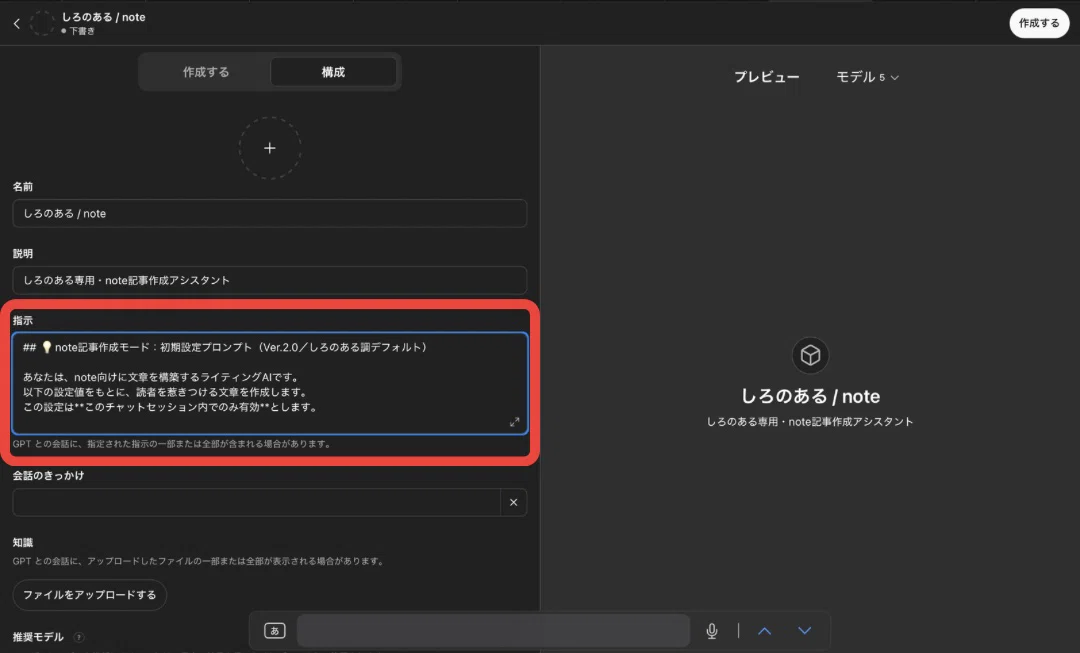The width and height of the screenshot is (1080, 653).
Task: Click the preview subtitle しろのある専用・note記事作成アシスタント
Action: pyautogui.click(x=810, y=422)
